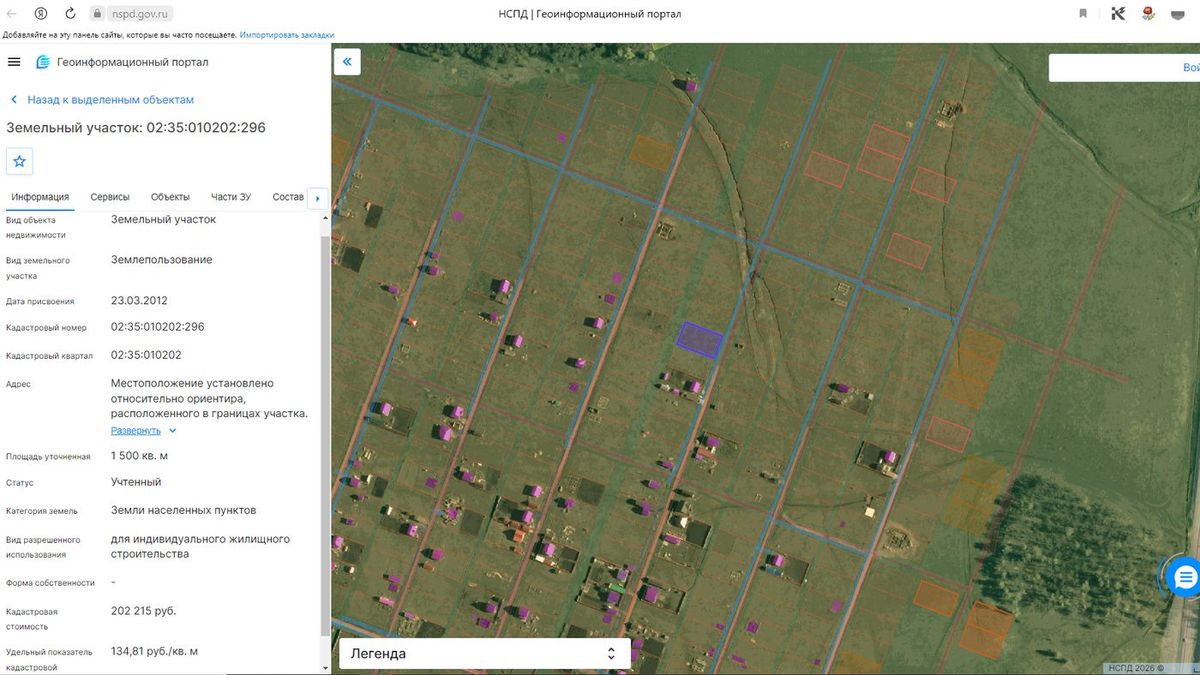Click the cadastral quarter value 02:35:010202
Screen dimensions: 1200x675
pos(146,355)
